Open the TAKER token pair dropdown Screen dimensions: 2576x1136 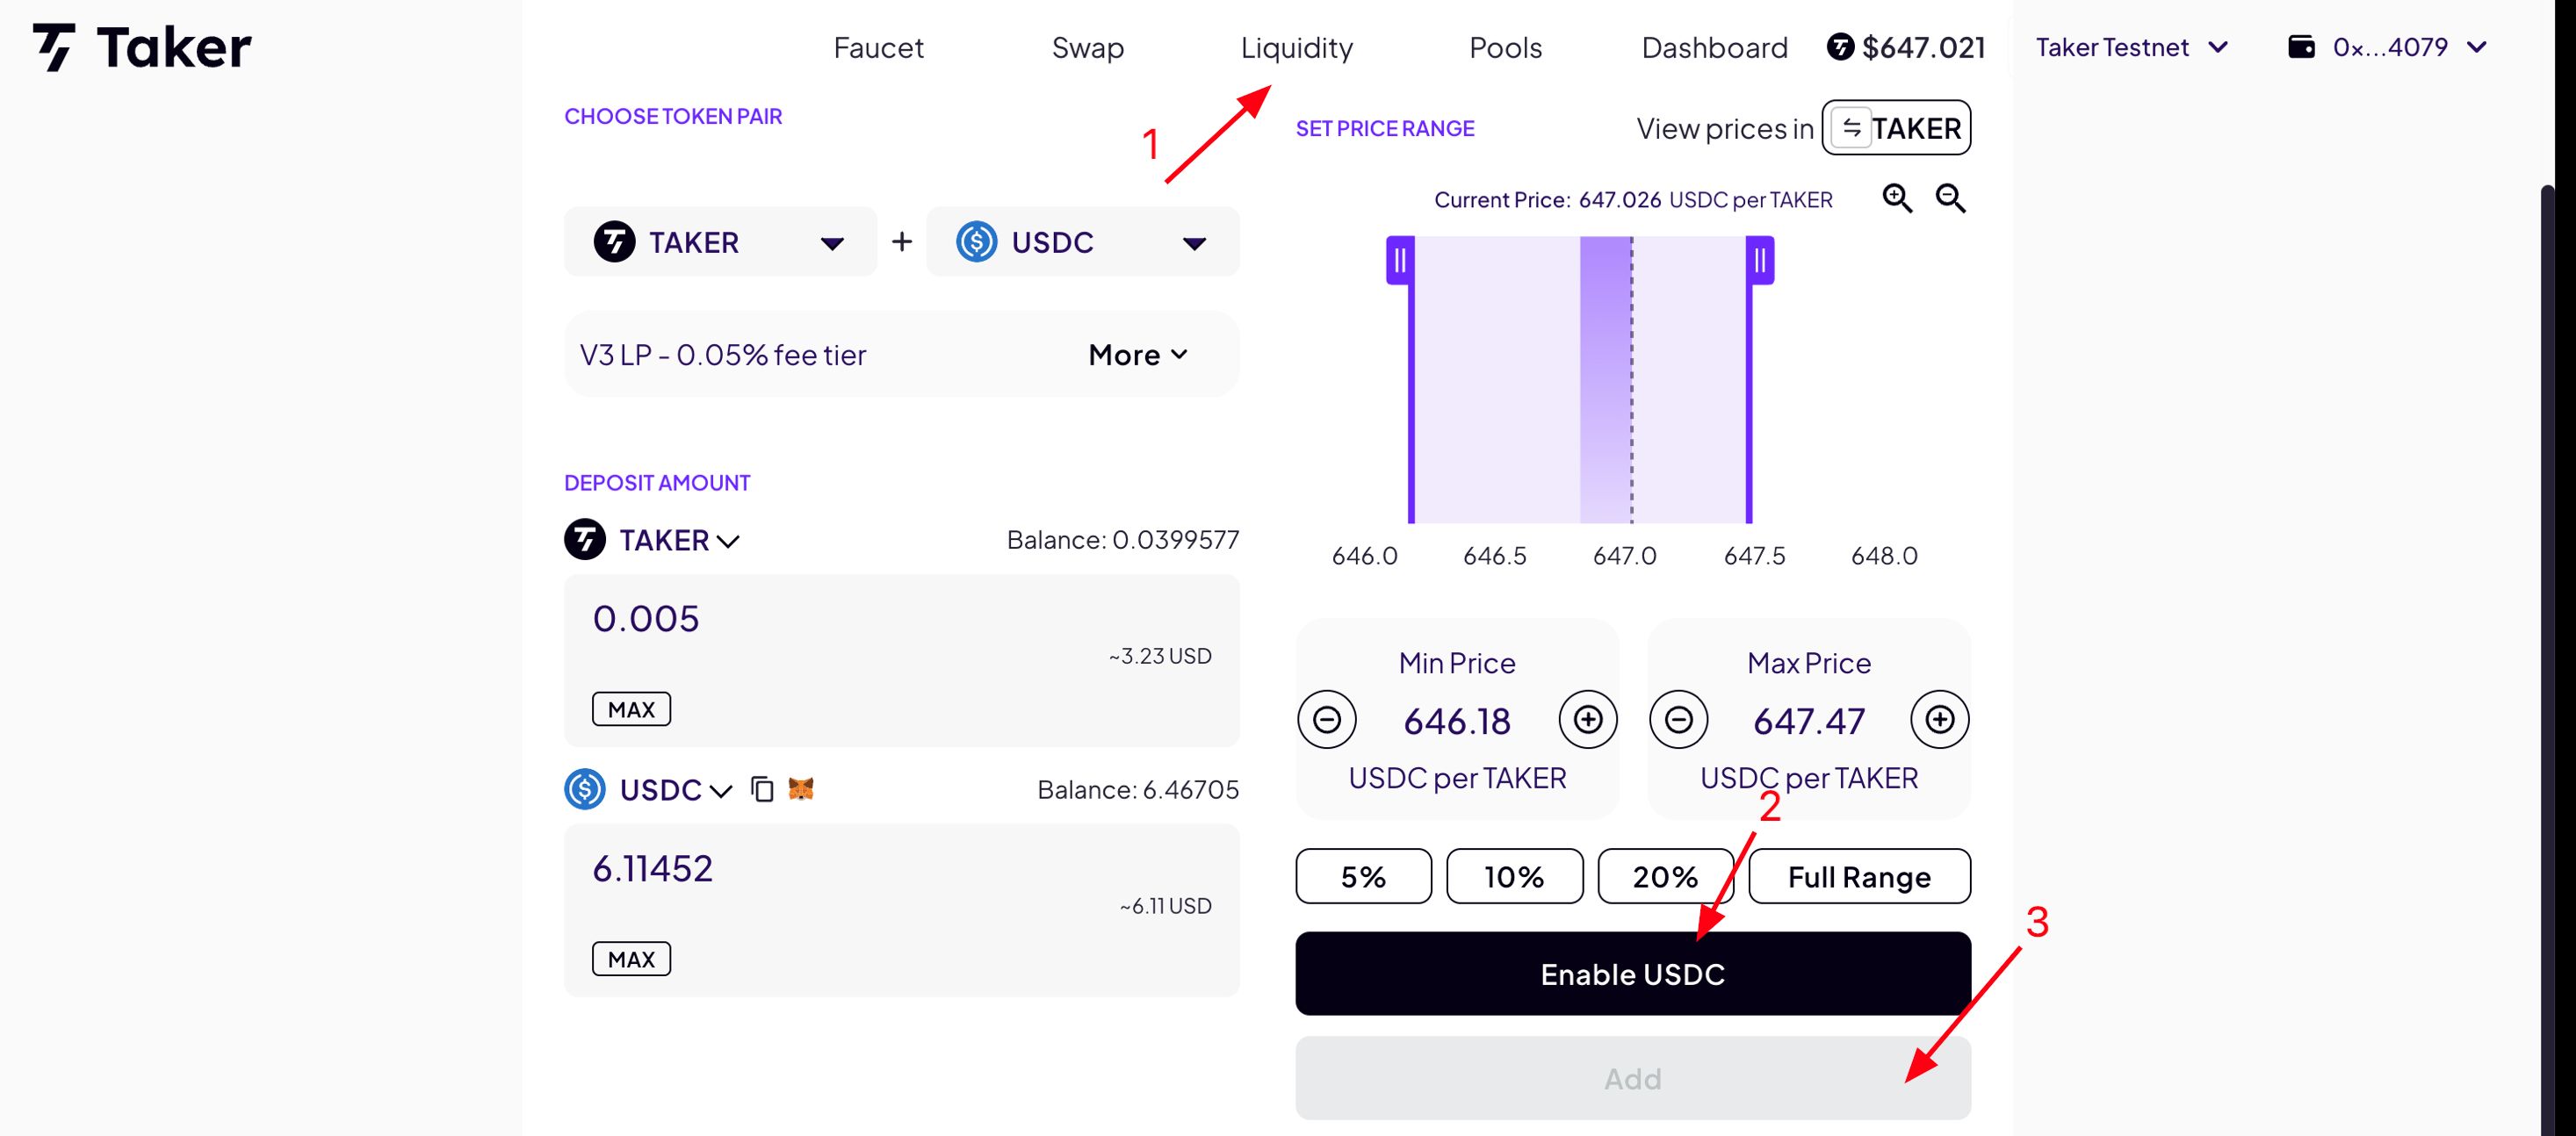click(720, 242)
